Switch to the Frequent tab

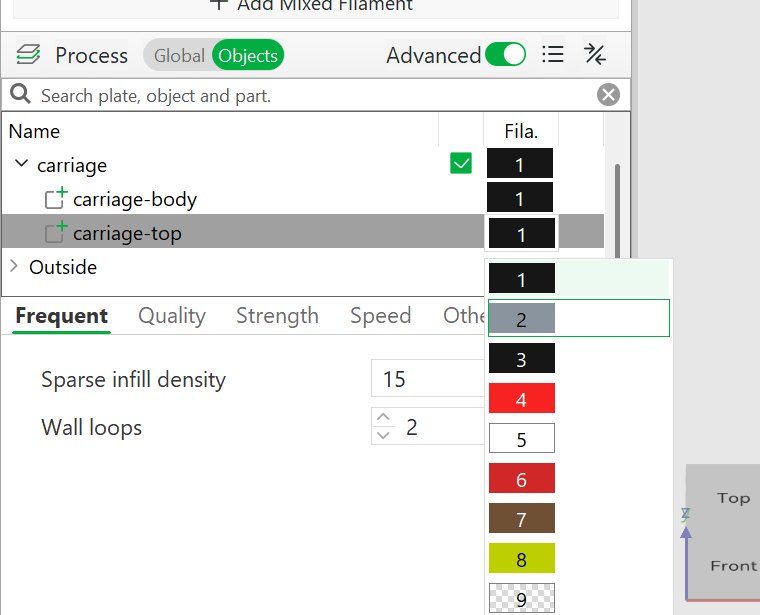(x=62, y=315)
